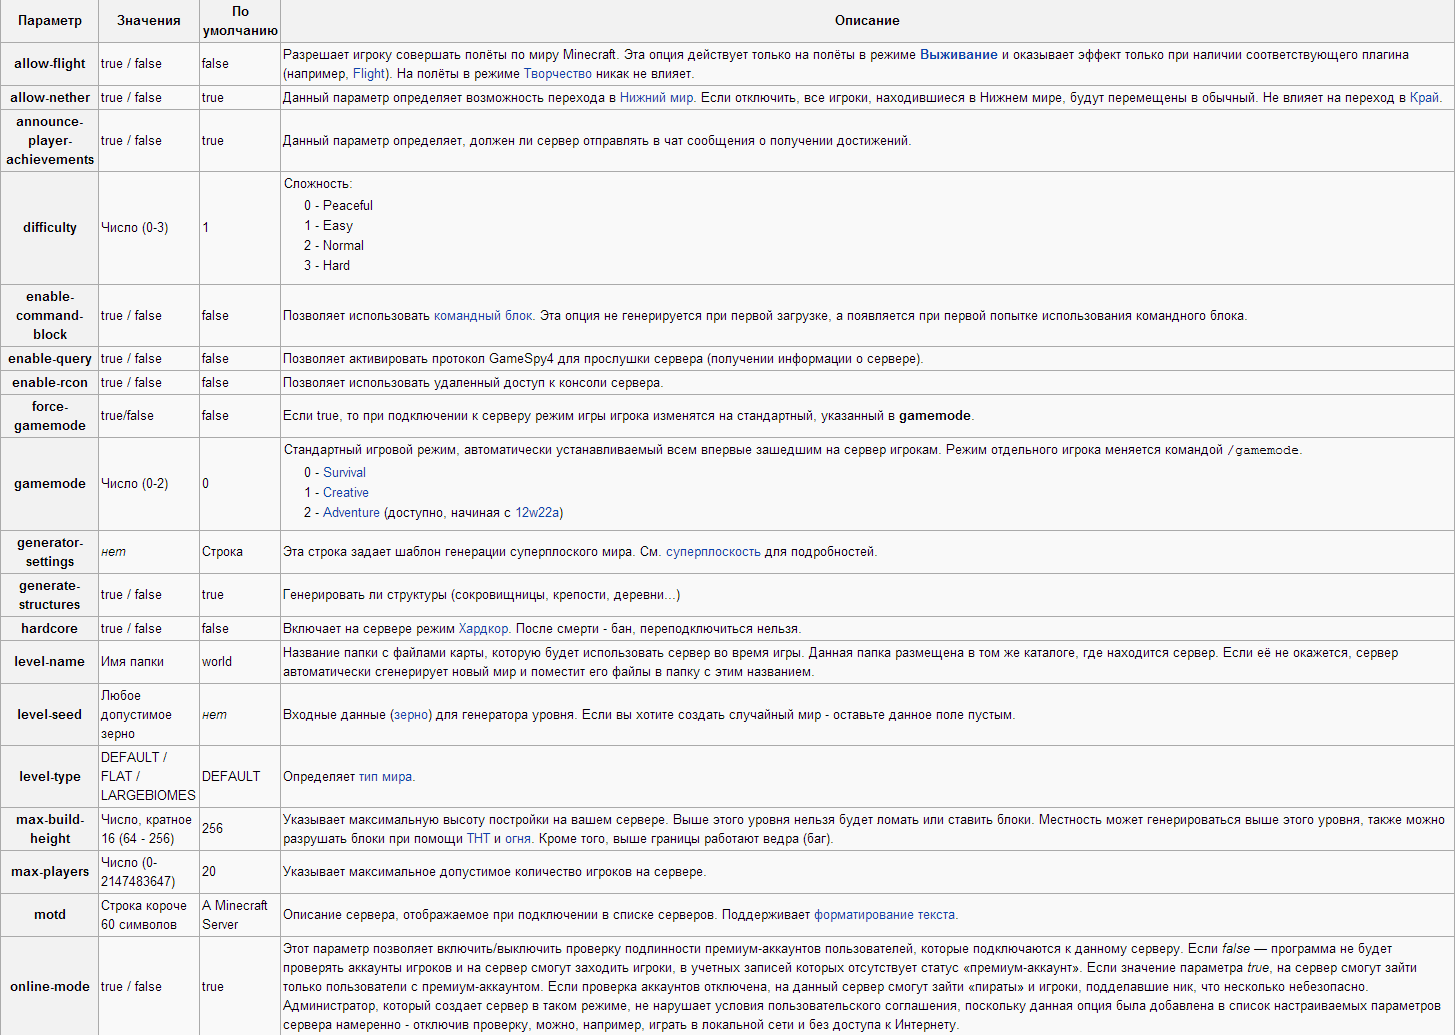
Task: Open the Flight plugin link
Action: click(x=369, y=74)
